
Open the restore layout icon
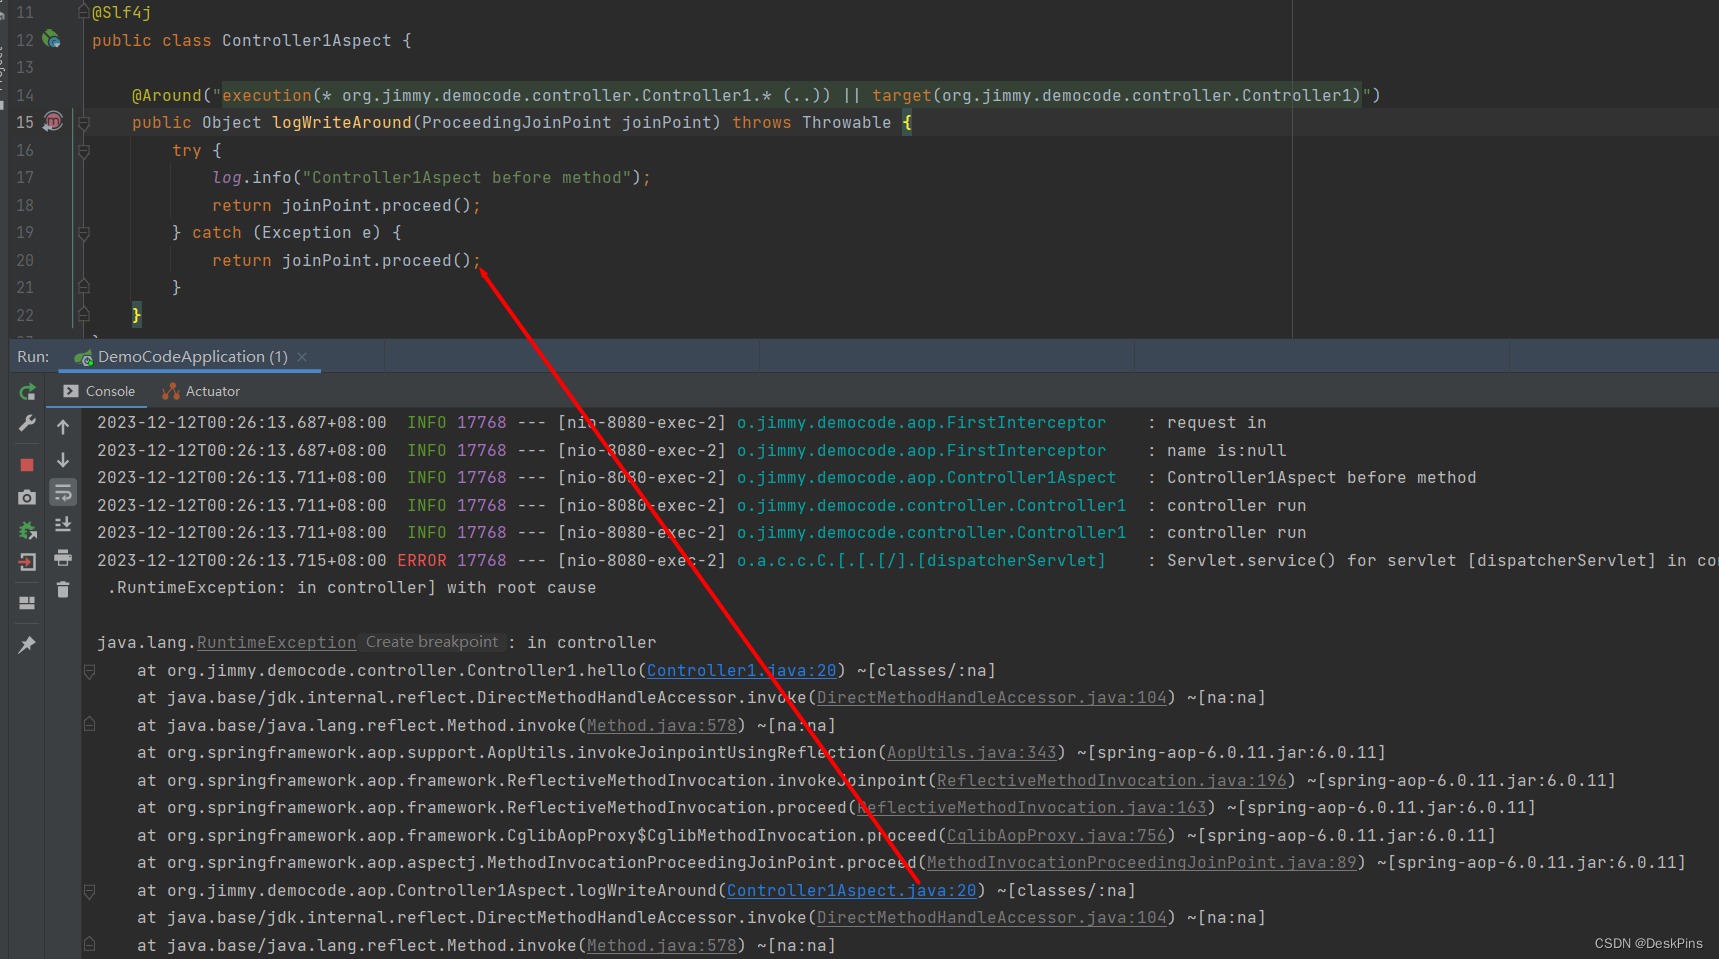coord(28,603)
